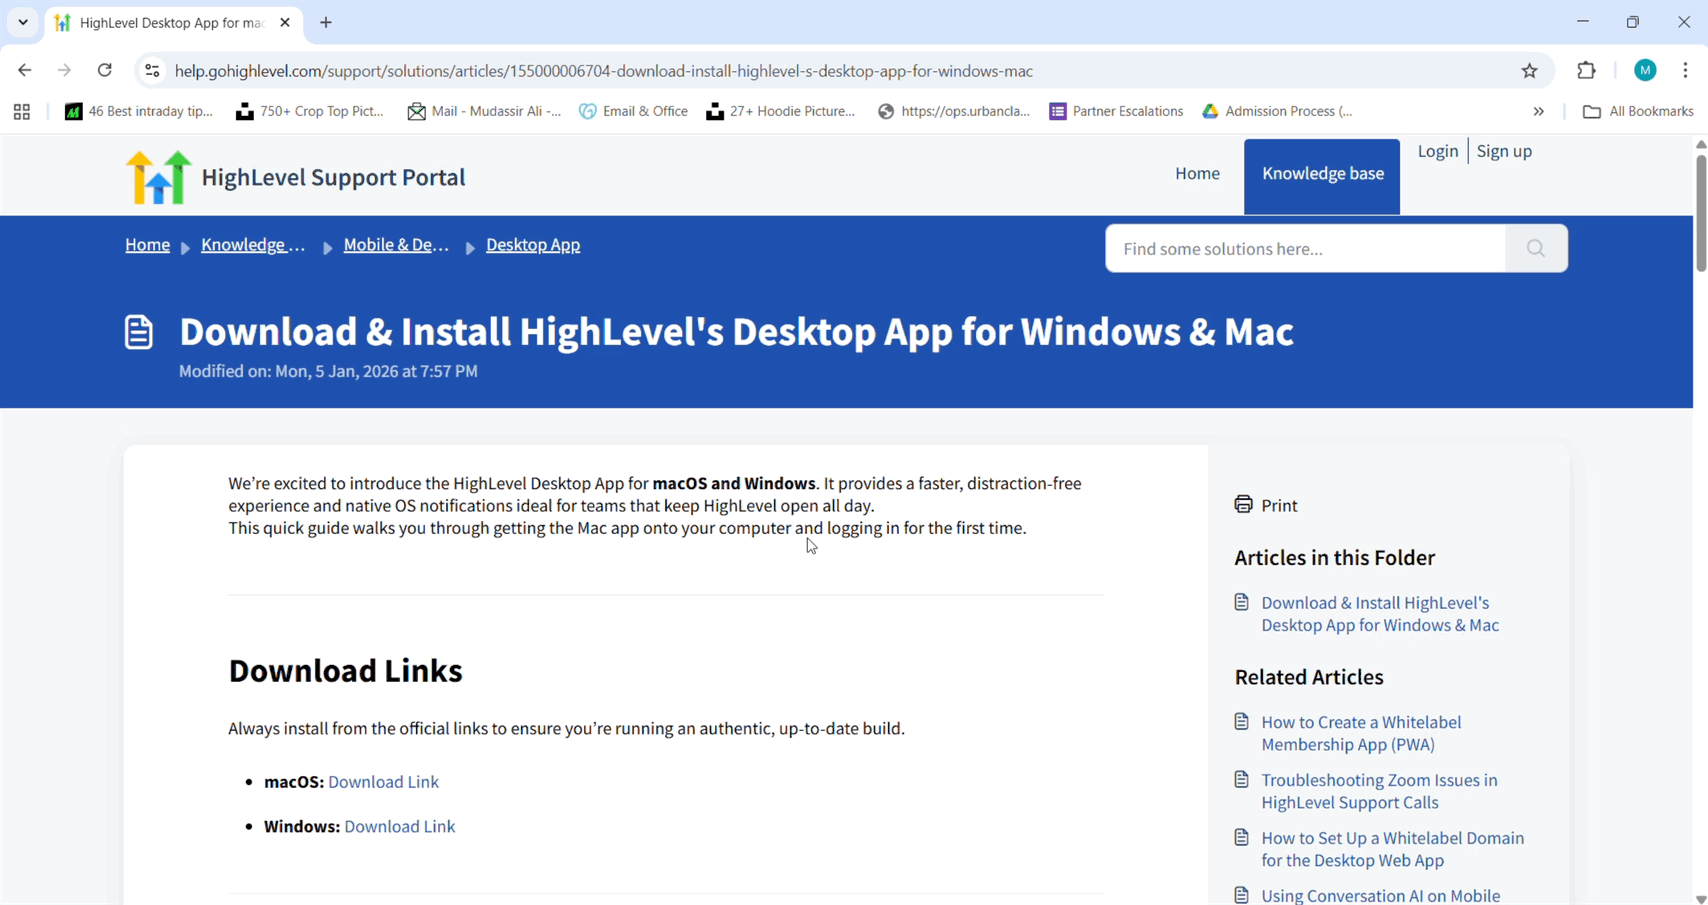Click Home in the breadcrumb
This screenshot has width=1708, height=905.
coord(147,245)
